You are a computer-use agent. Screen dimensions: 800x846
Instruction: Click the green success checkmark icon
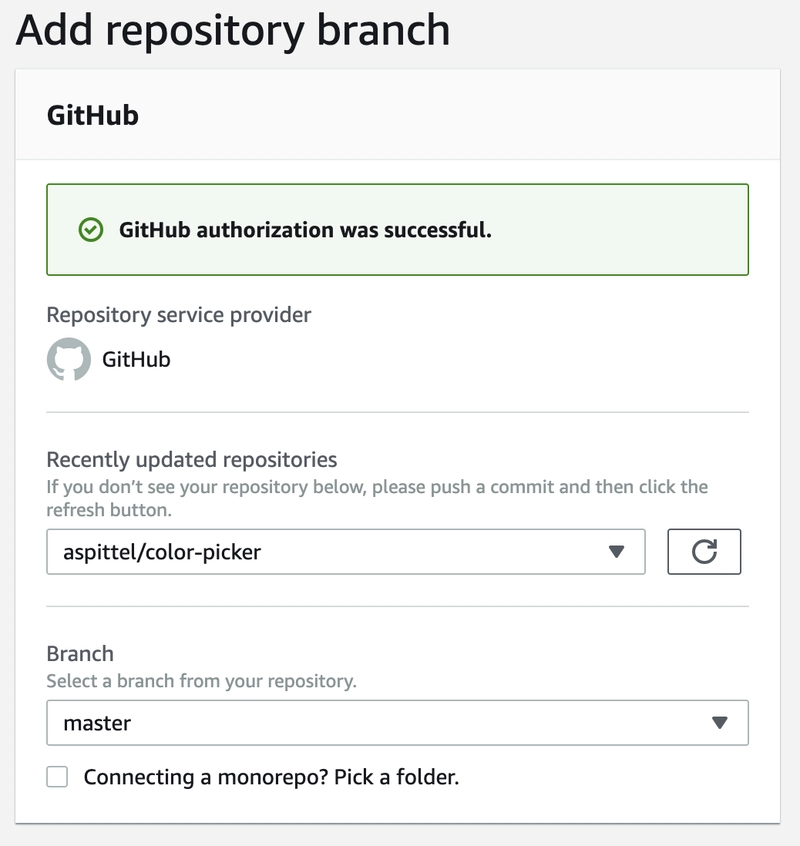coord(91,230)
